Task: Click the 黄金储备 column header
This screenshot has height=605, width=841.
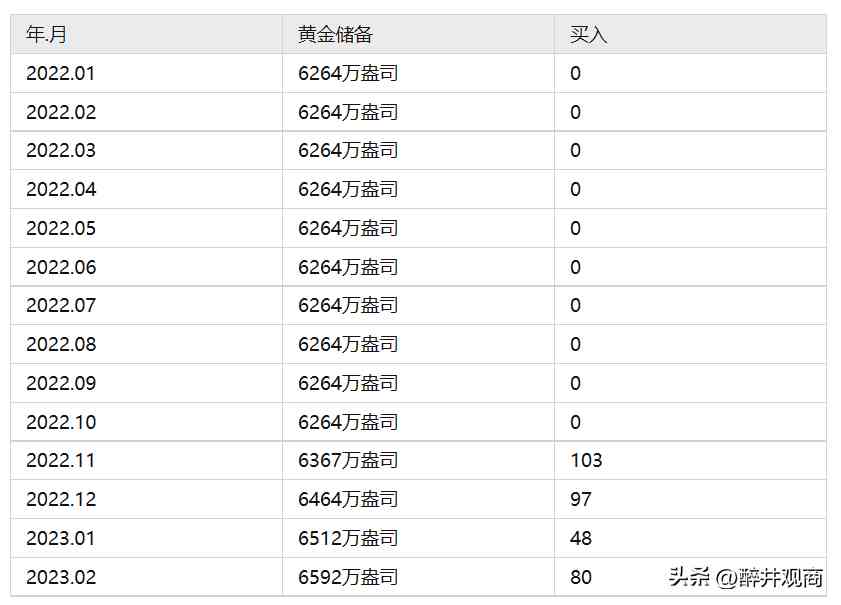Action: tap(336, 34)
